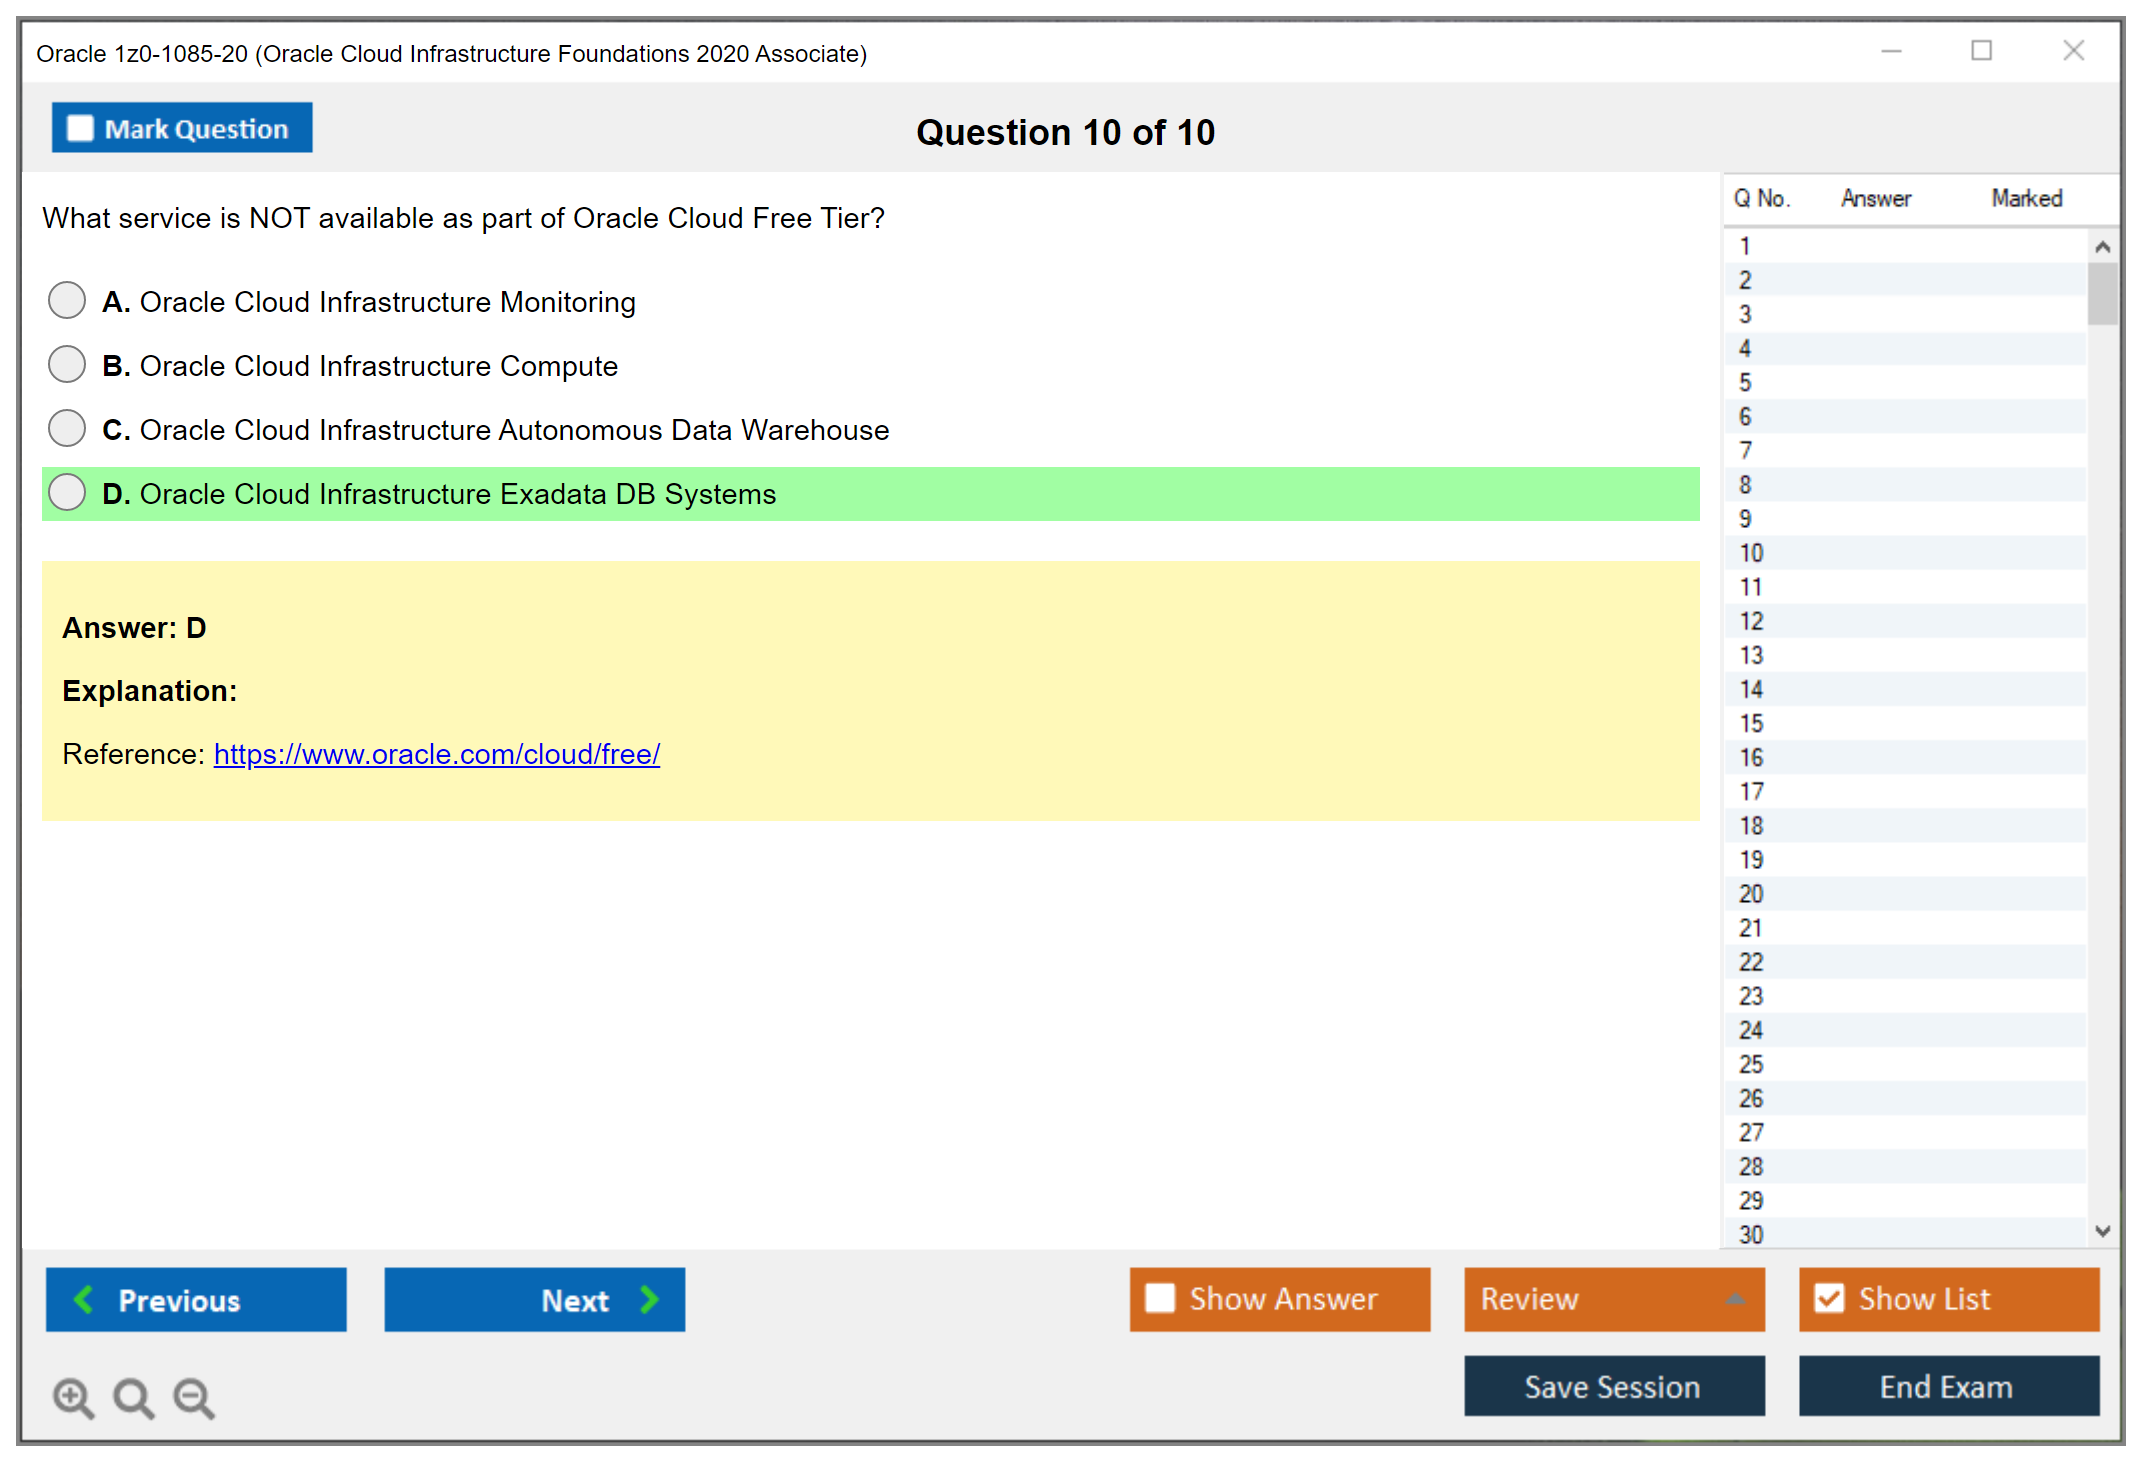Jump to question 22 in list
Image resolution: width=2150 pixels, height=1470 pixels.
point(1751,962)
